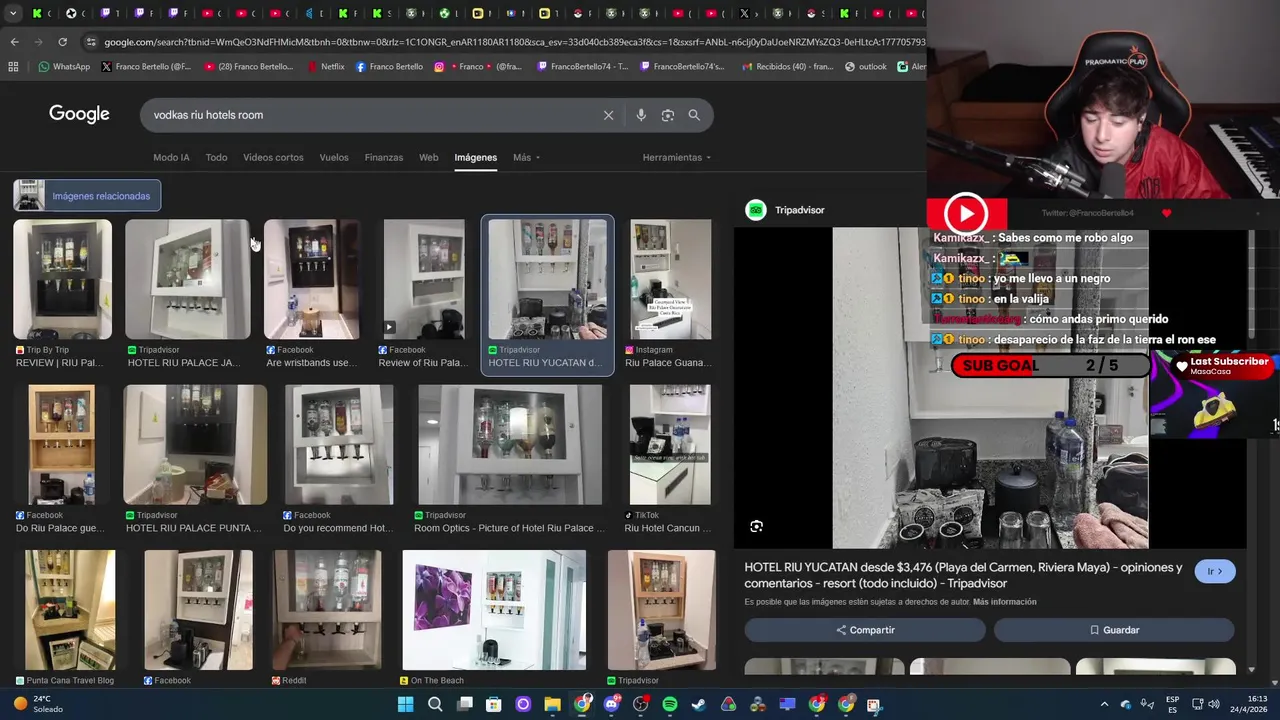1280x720 pixels.
Task: Open the Riu Palace Guana... Instagram thumbnail
Action: point(670,280)
